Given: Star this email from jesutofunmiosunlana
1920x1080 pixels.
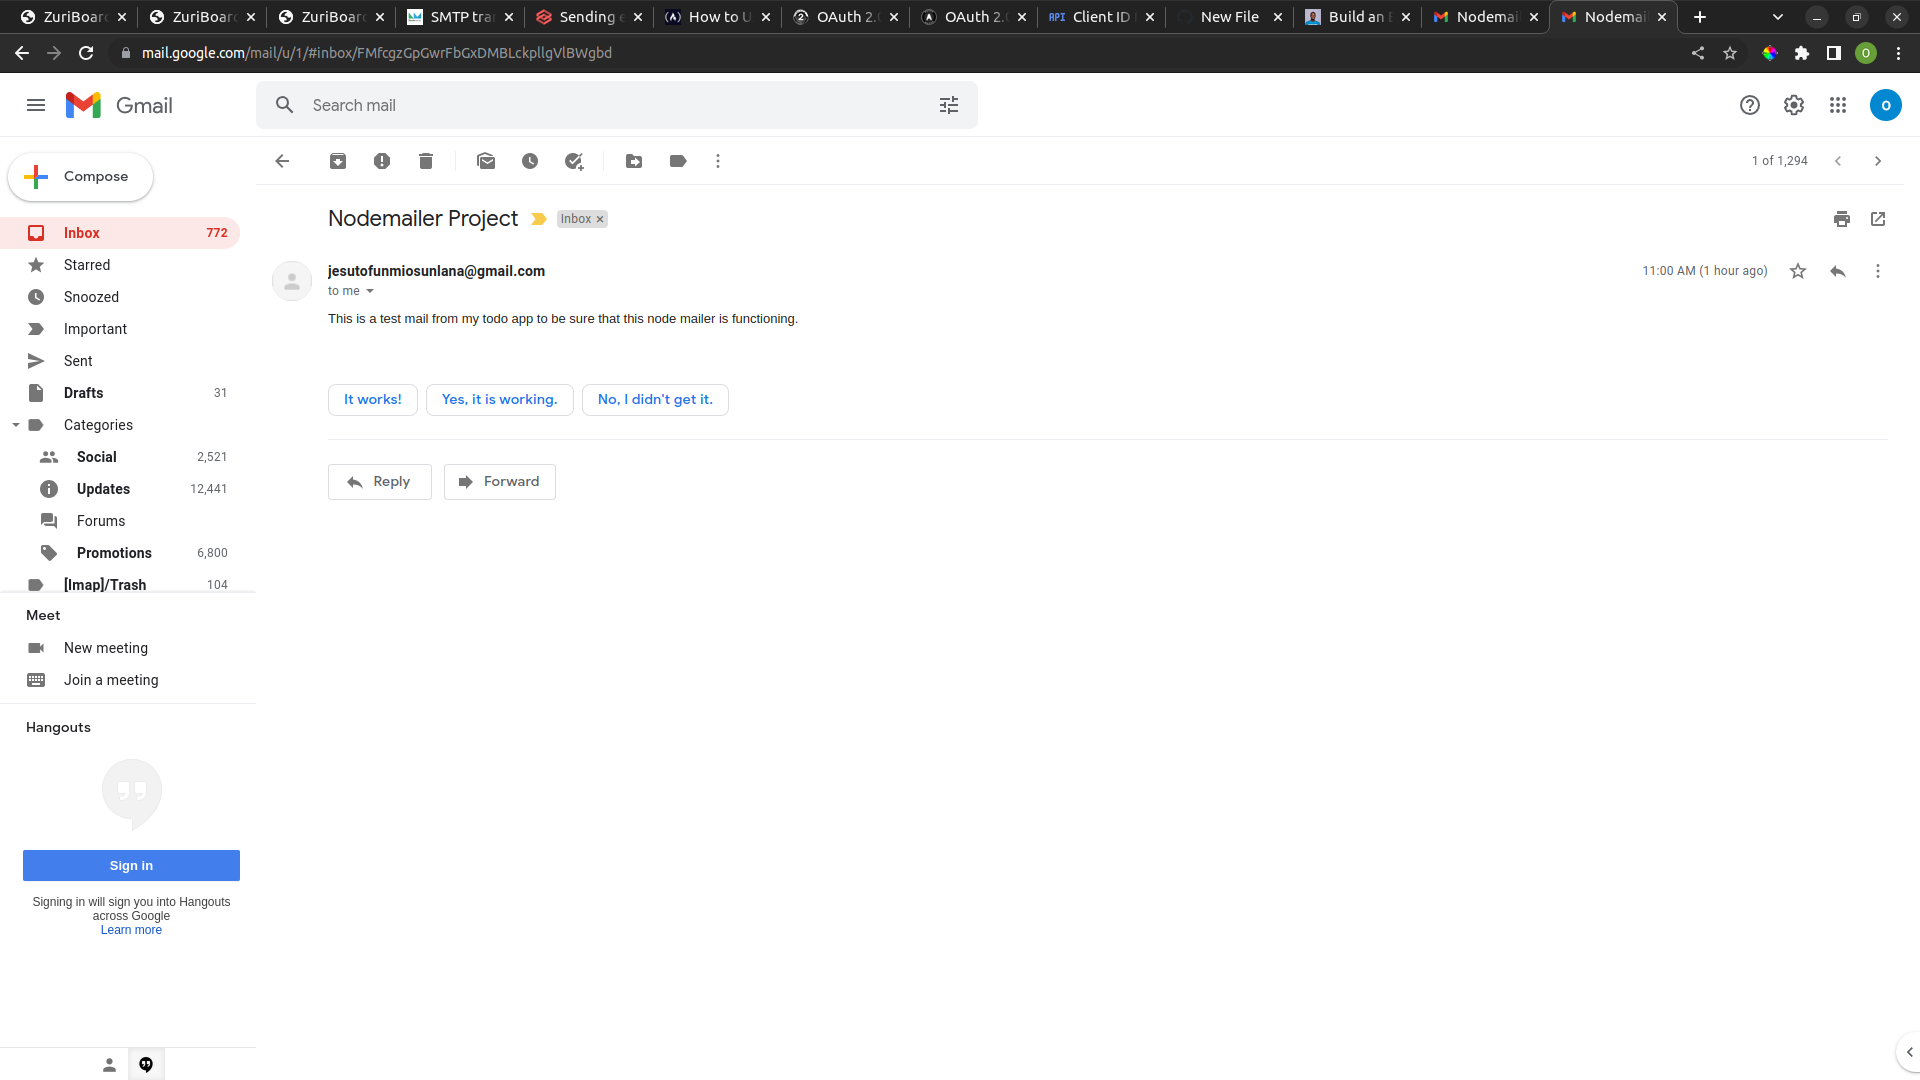Looking at the screenshot, I should (1798, 271).
